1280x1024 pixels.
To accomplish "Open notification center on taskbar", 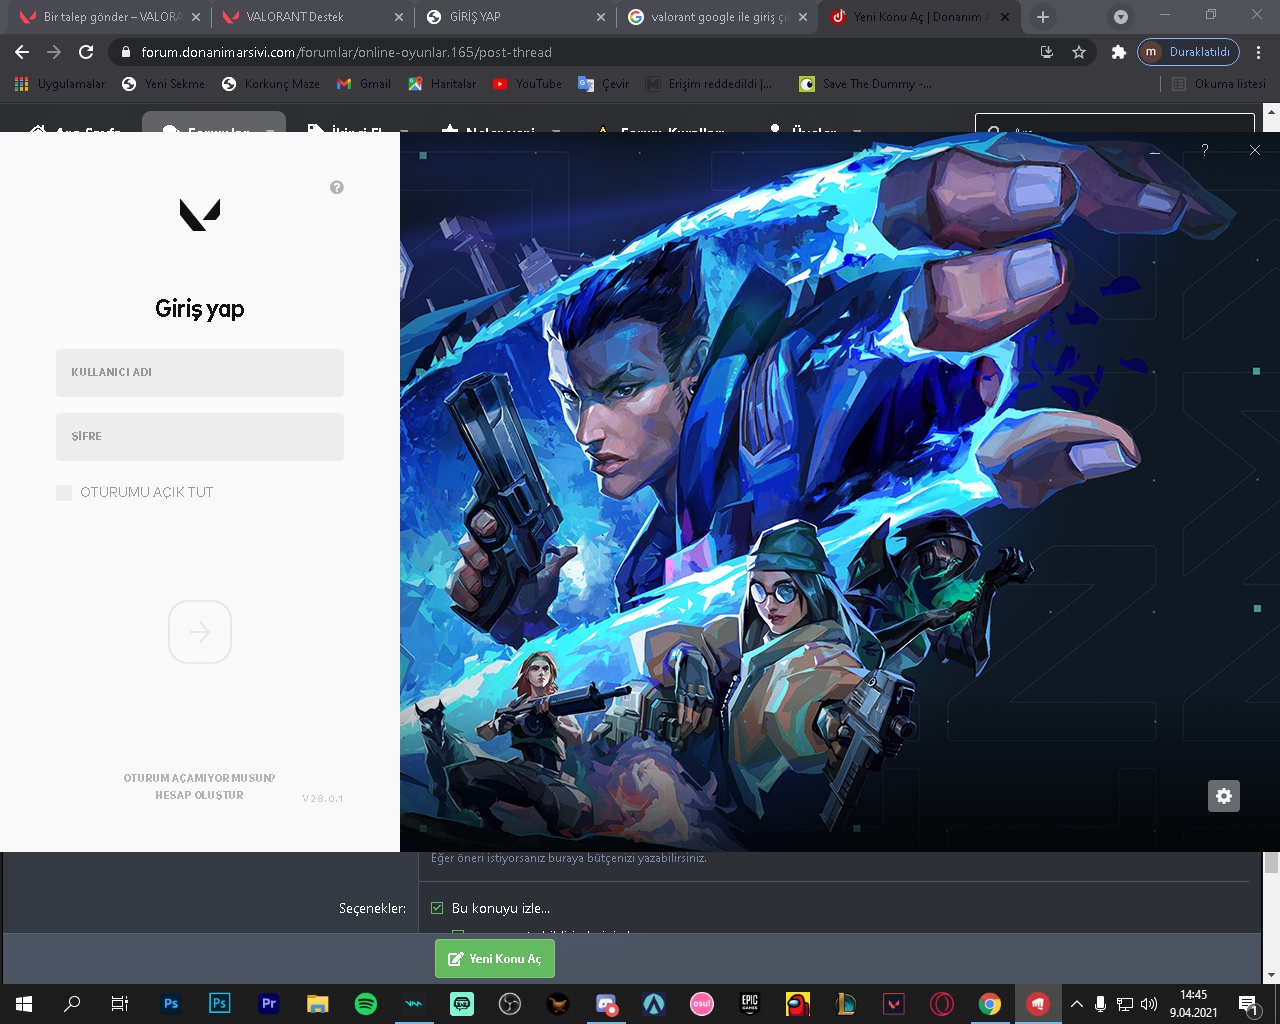I will pyautogui.click(x=1249, y=1004).
